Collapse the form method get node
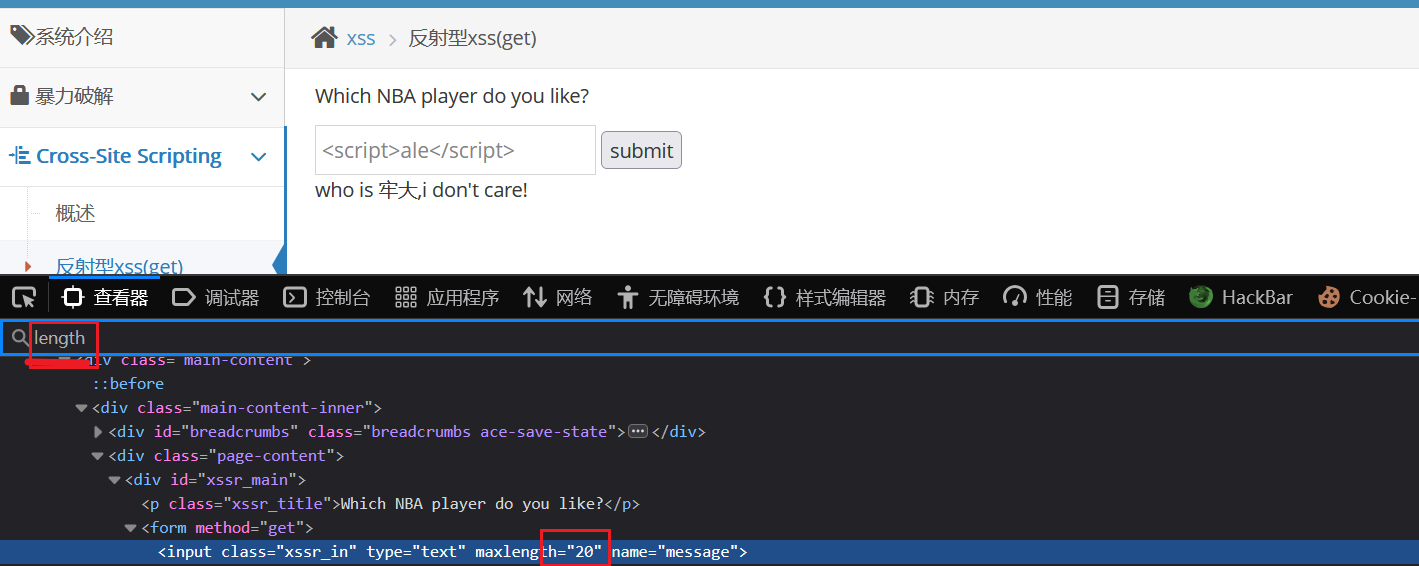The width and height of the screenshot is (1419, 566). (131, 528)
